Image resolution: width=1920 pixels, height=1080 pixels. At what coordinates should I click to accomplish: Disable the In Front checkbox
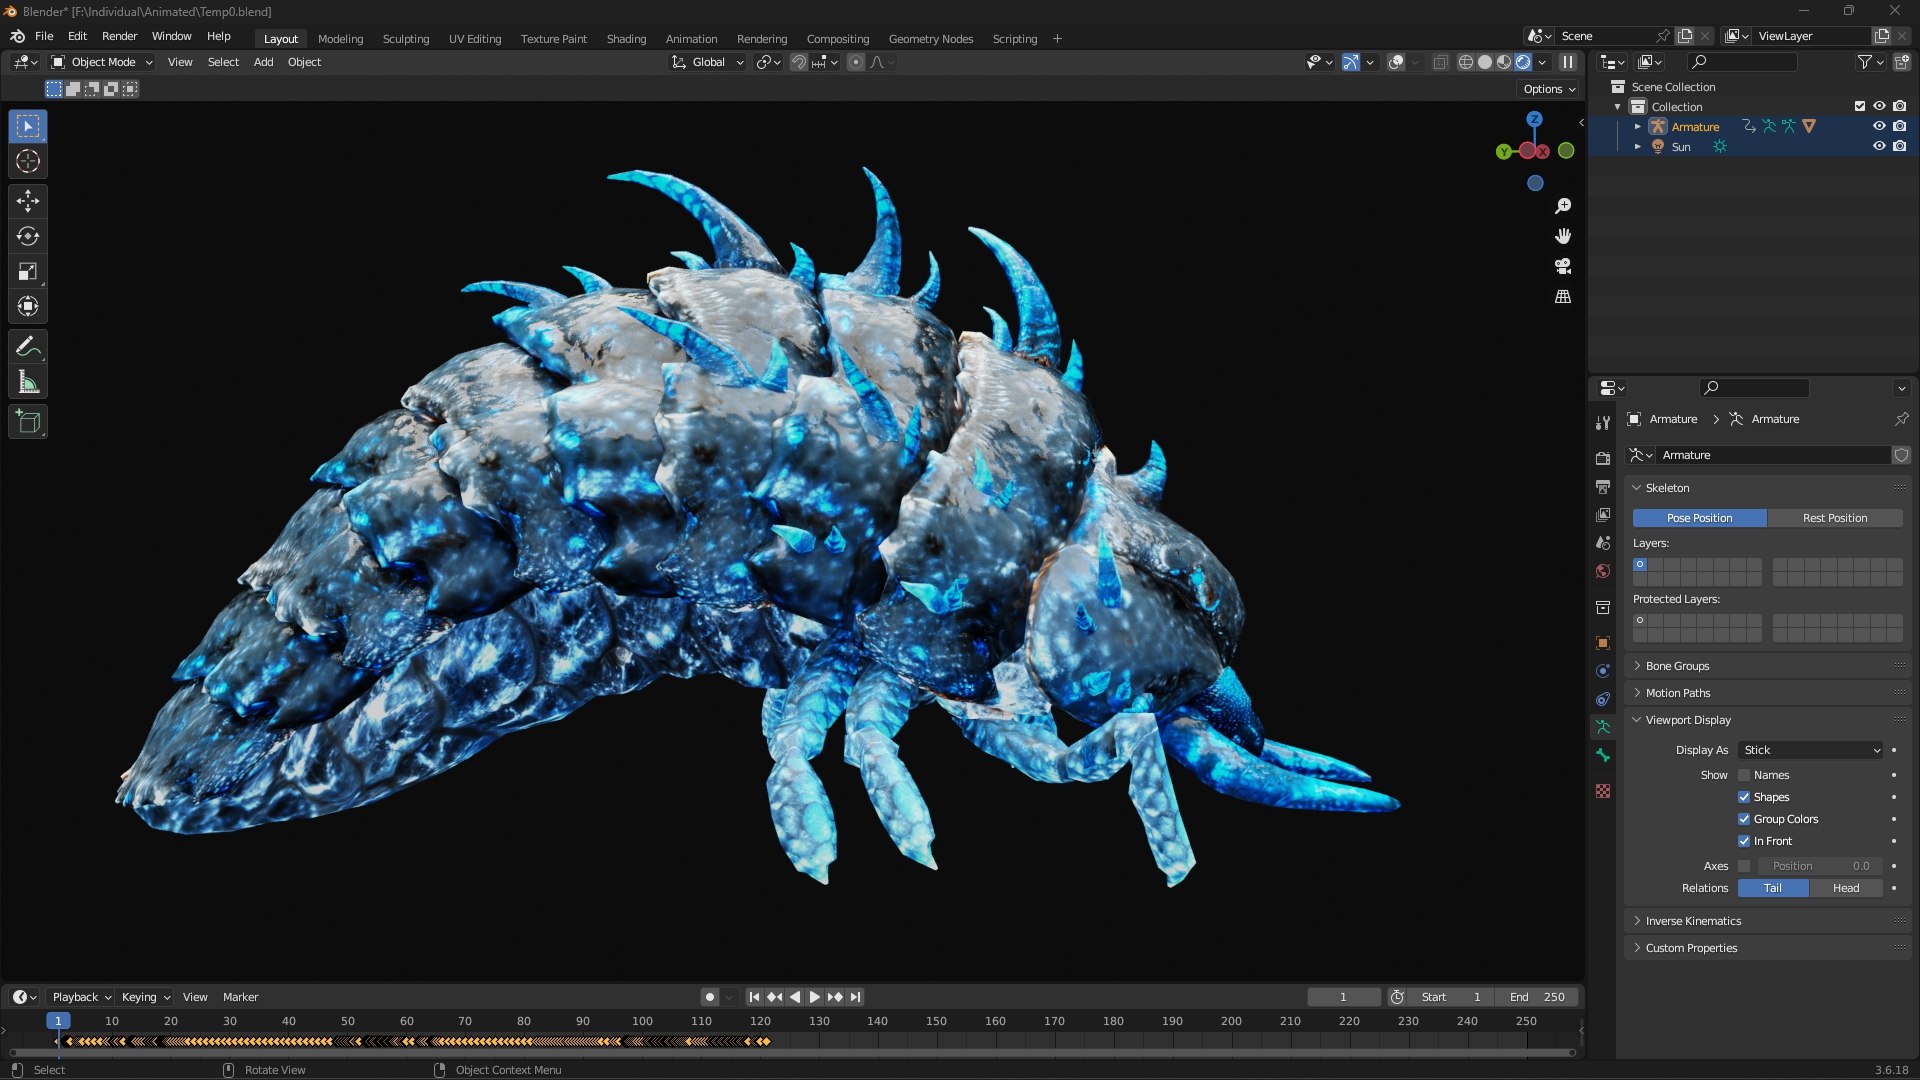click(x=1744, y=841)
